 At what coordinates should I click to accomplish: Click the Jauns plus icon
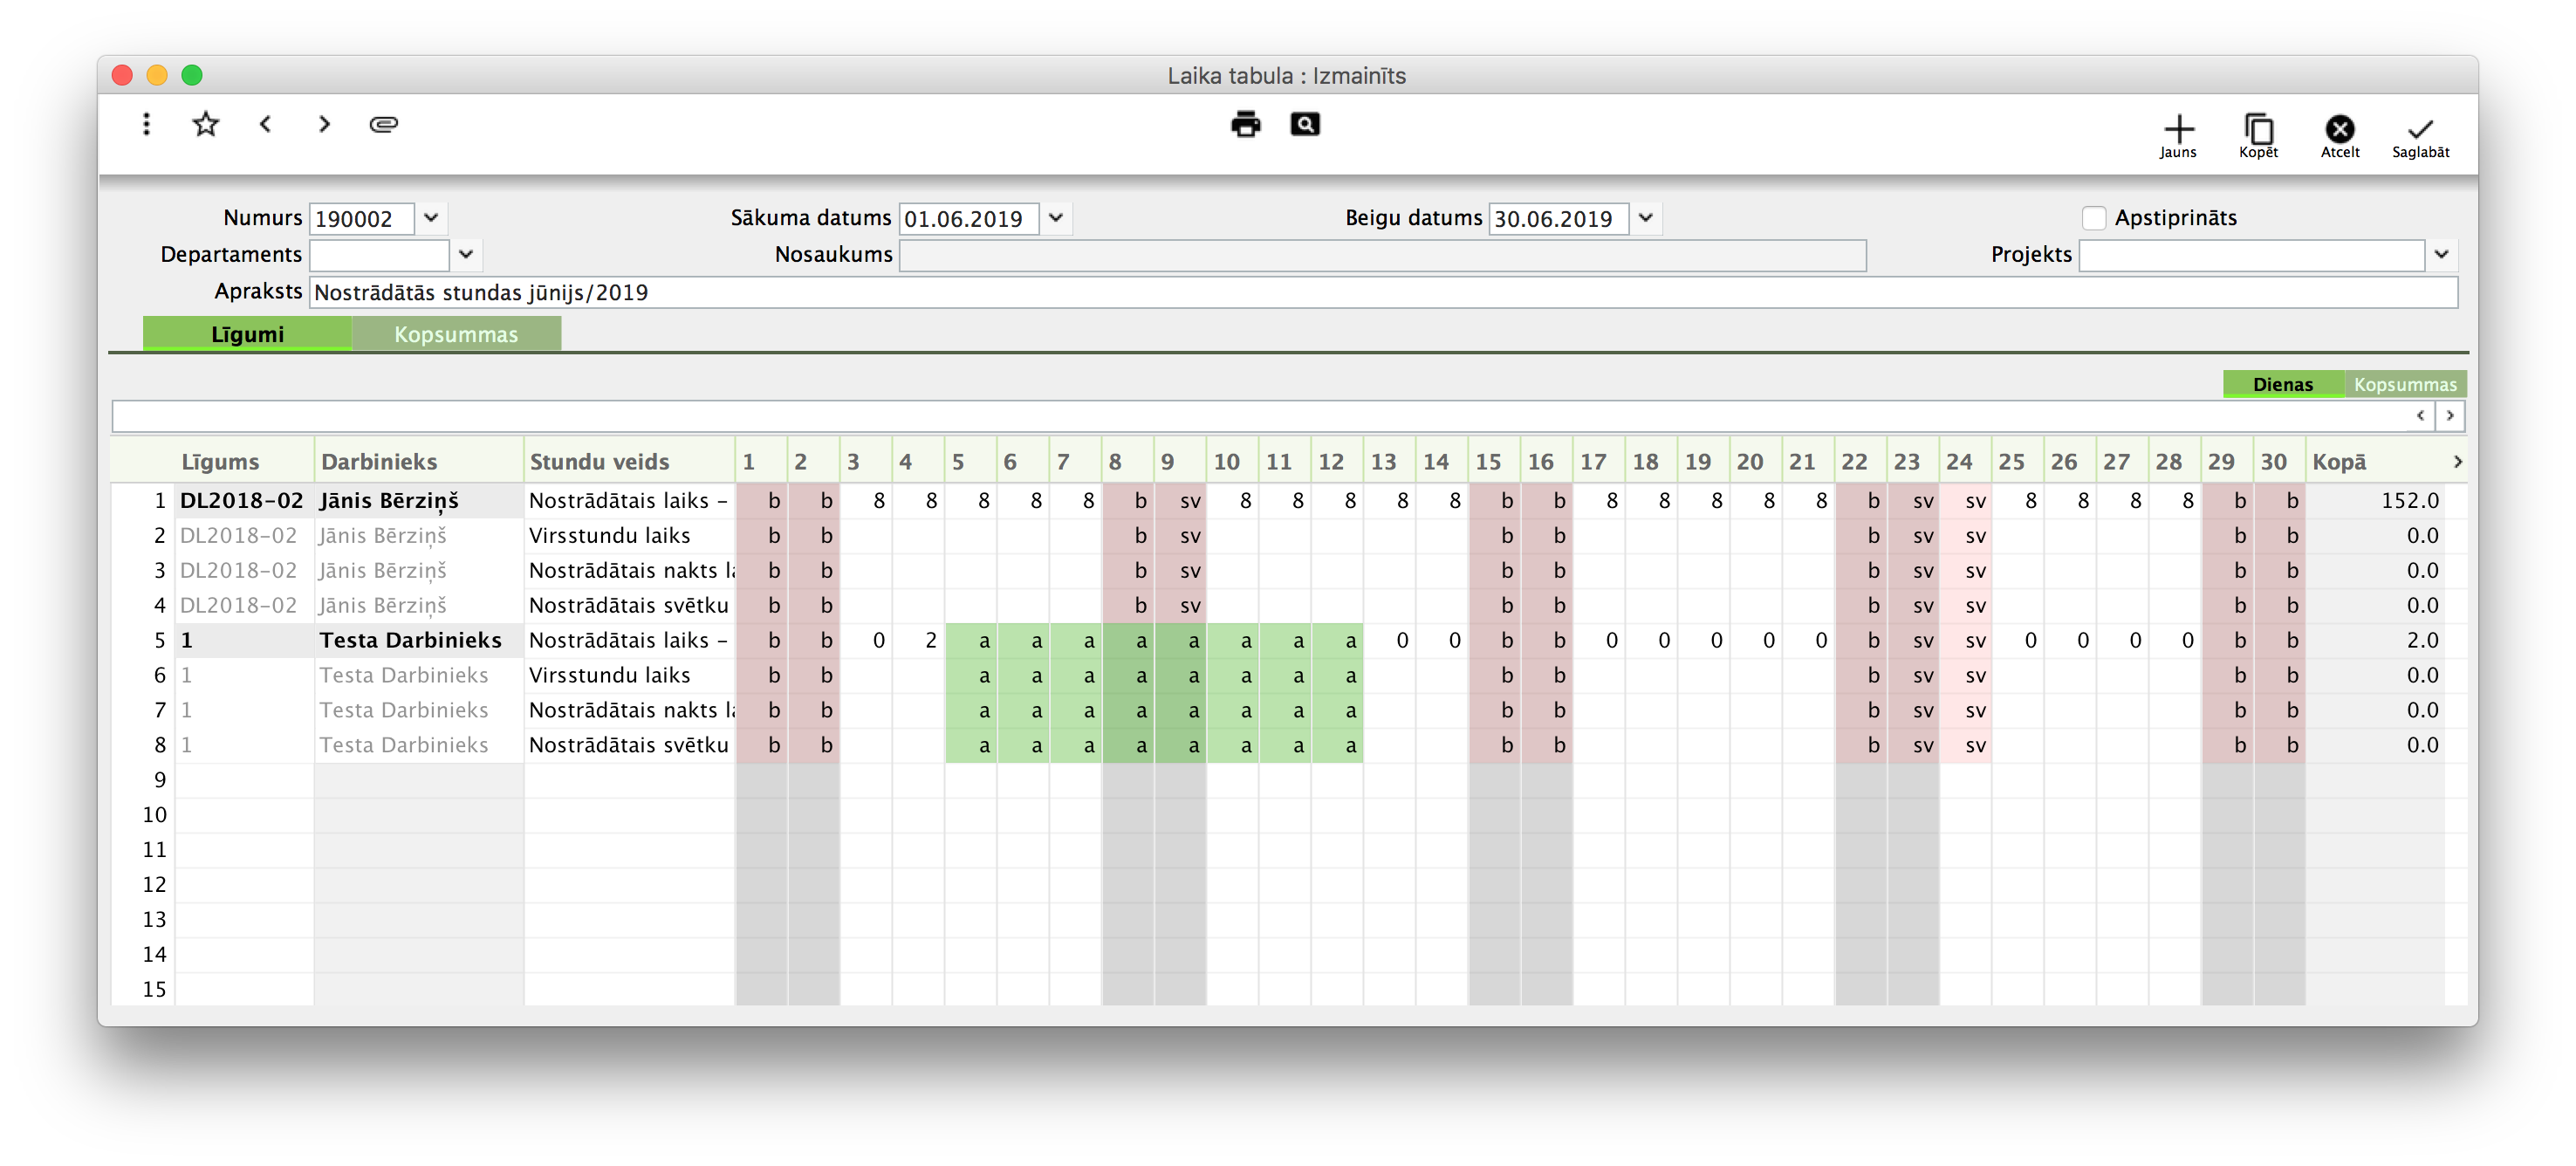pyautogui.click(x=2178, y=130)
